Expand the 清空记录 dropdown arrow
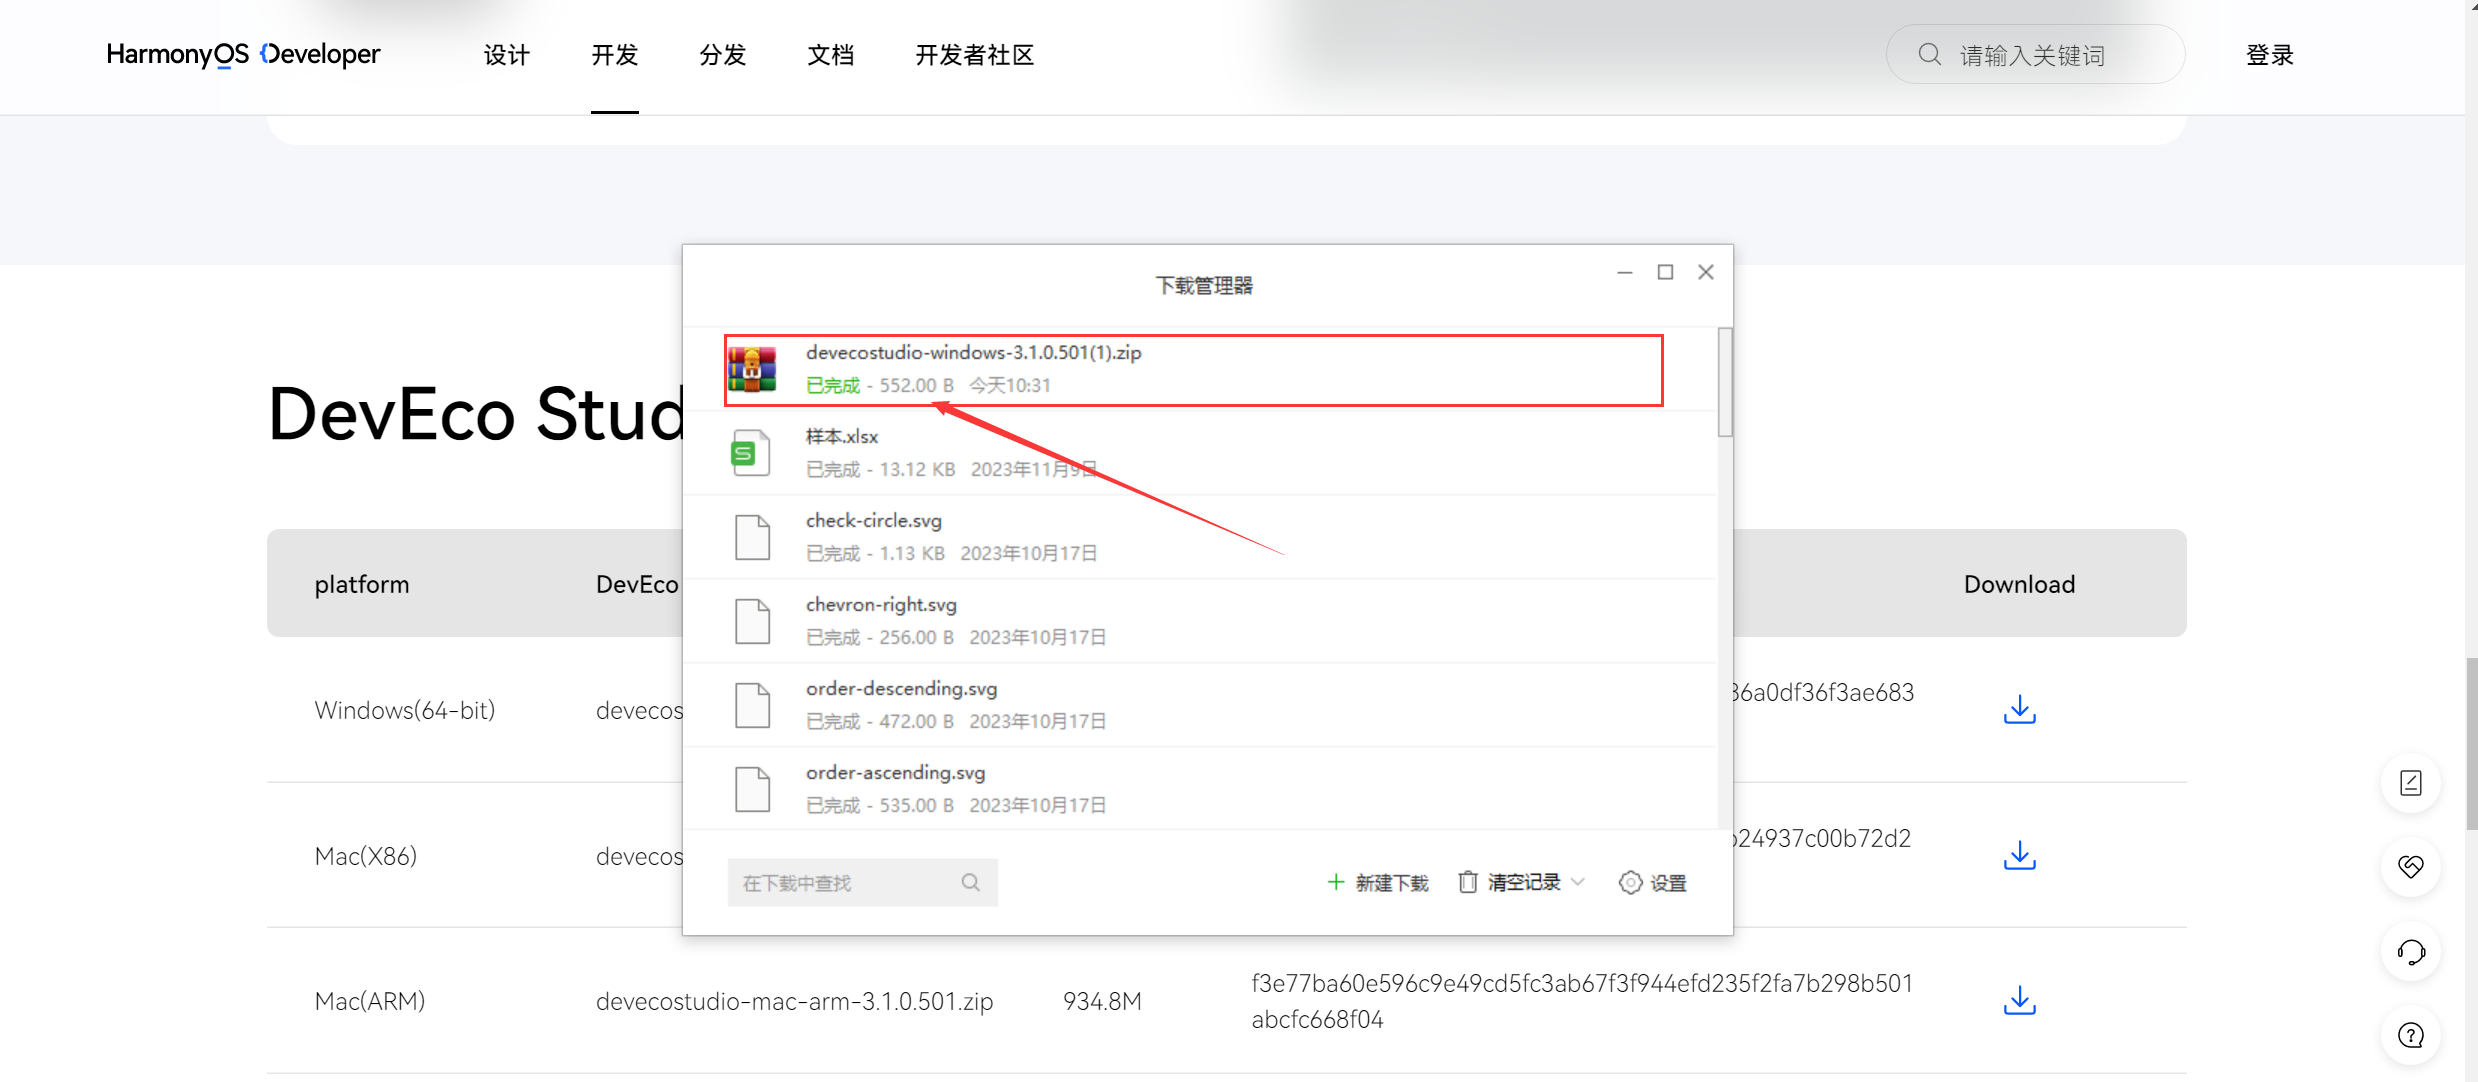Screen dimensions: 2478x1082 (x=1578, y=882)
